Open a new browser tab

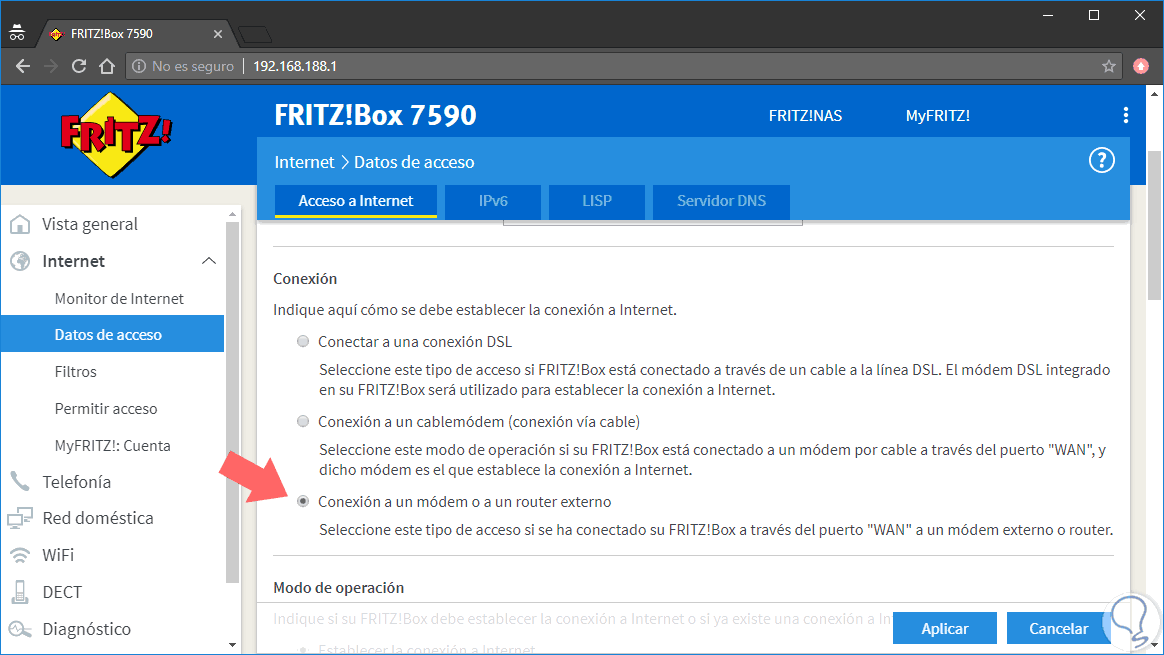[x=255, y=34]
